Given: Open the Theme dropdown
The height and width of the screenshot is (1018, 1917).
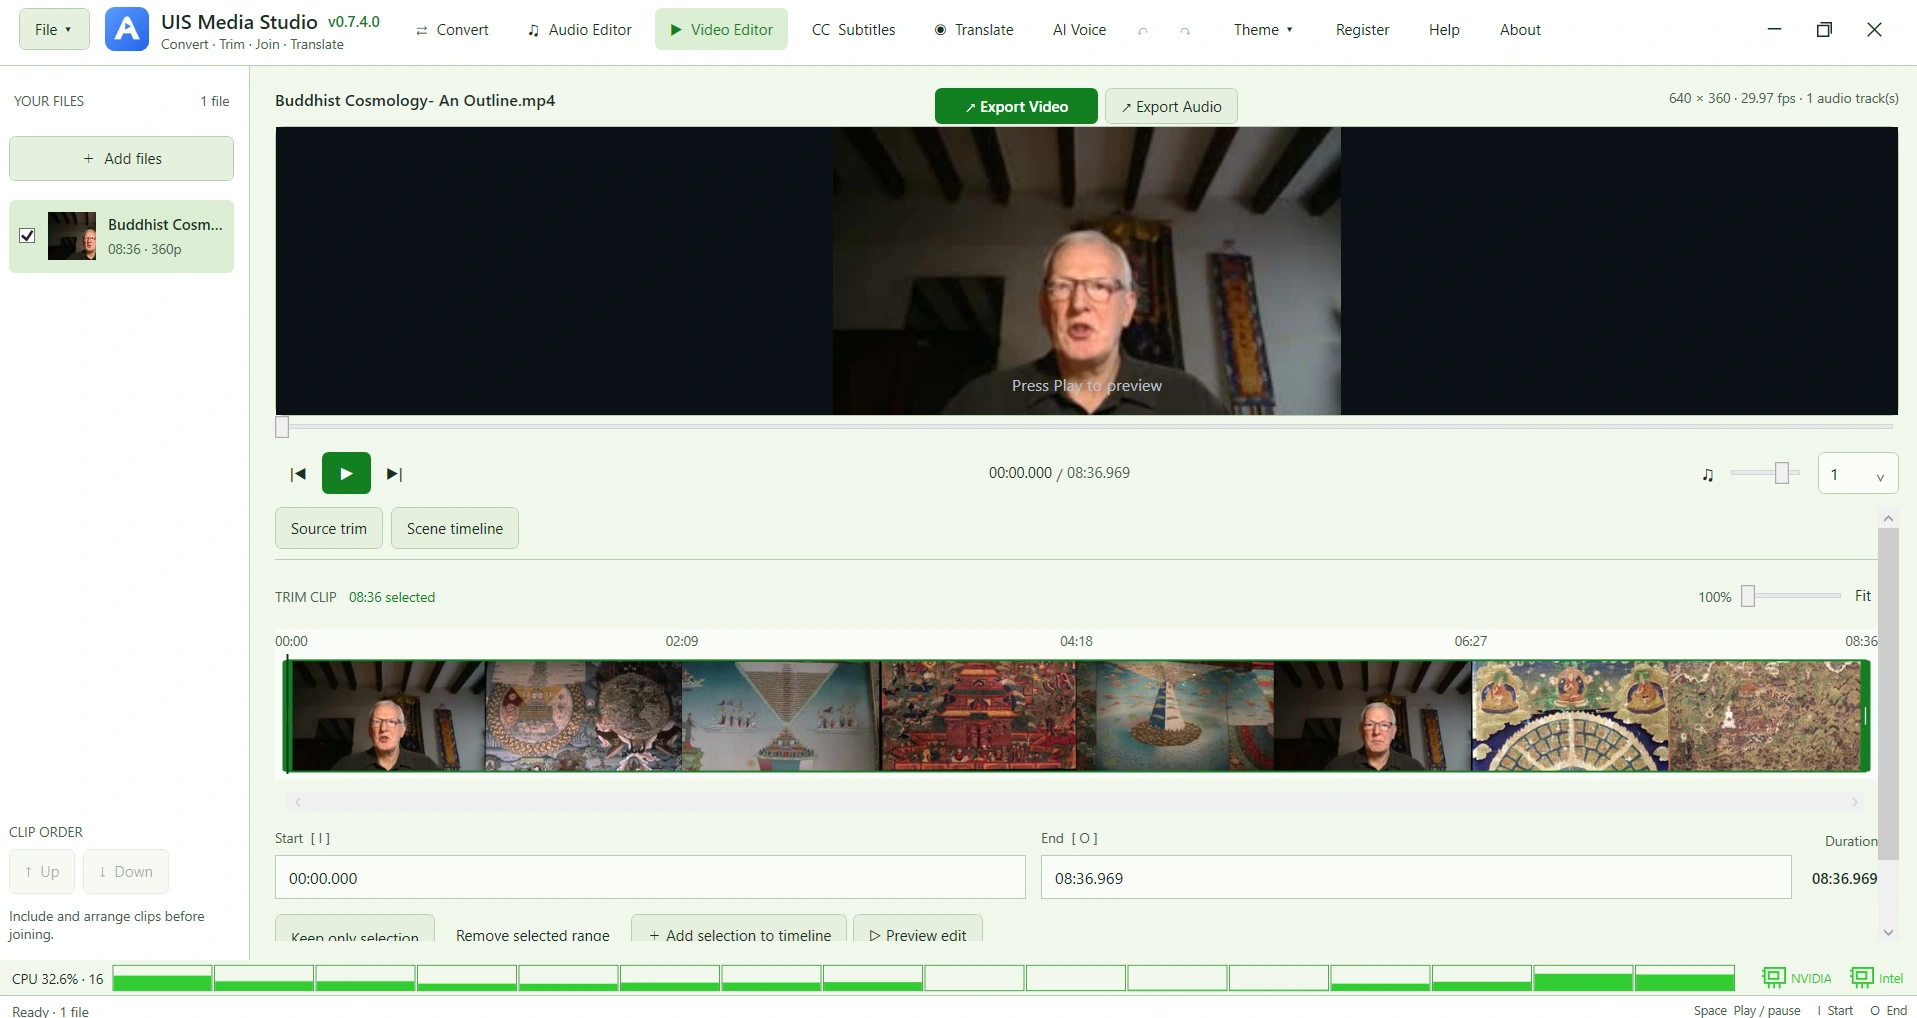Looking at the screenshot, I should coord(1263,30).
